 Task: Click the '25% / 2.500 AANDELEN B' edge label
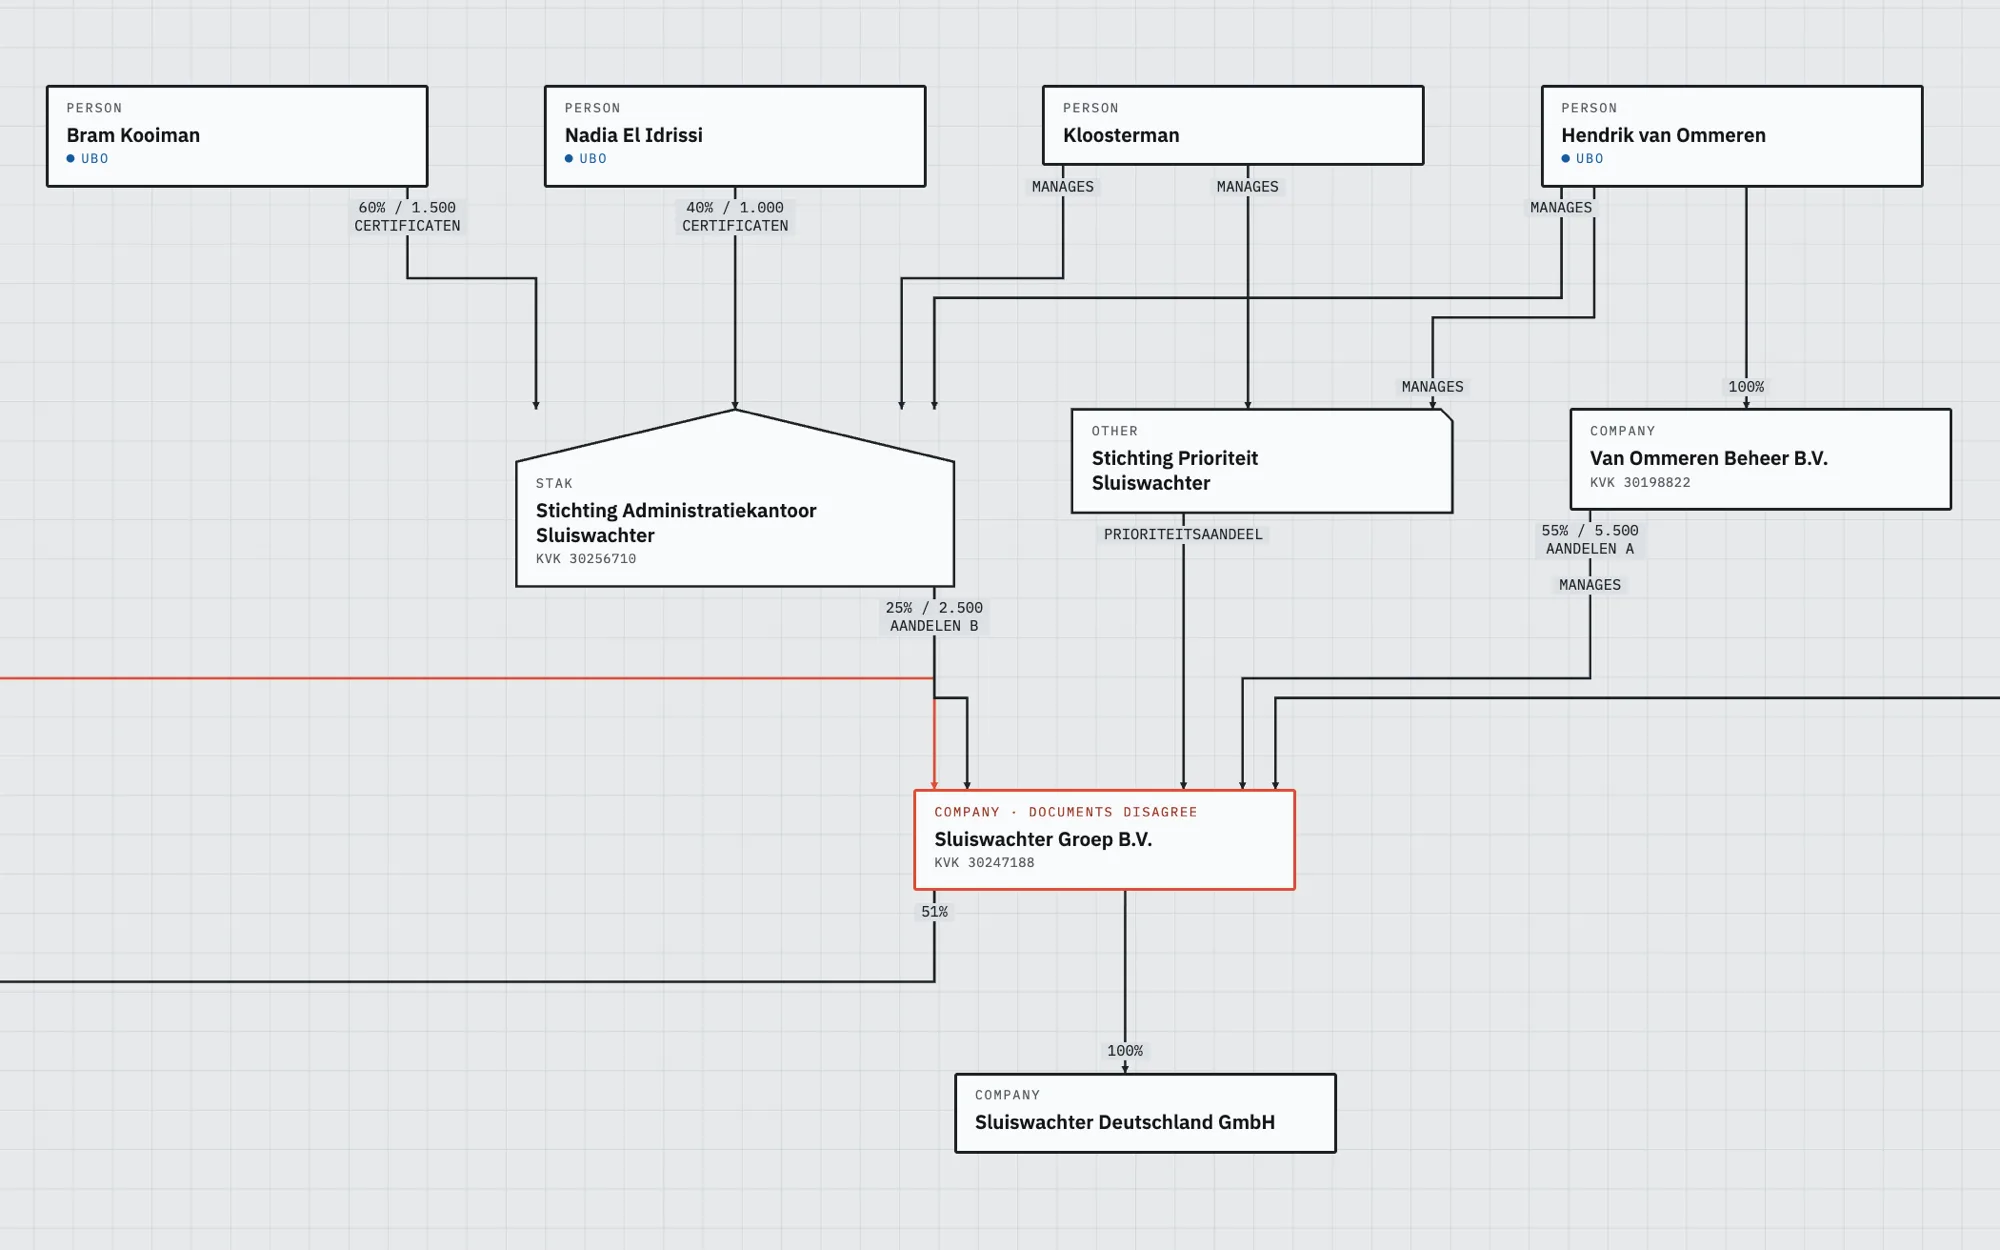pos(934,617)
